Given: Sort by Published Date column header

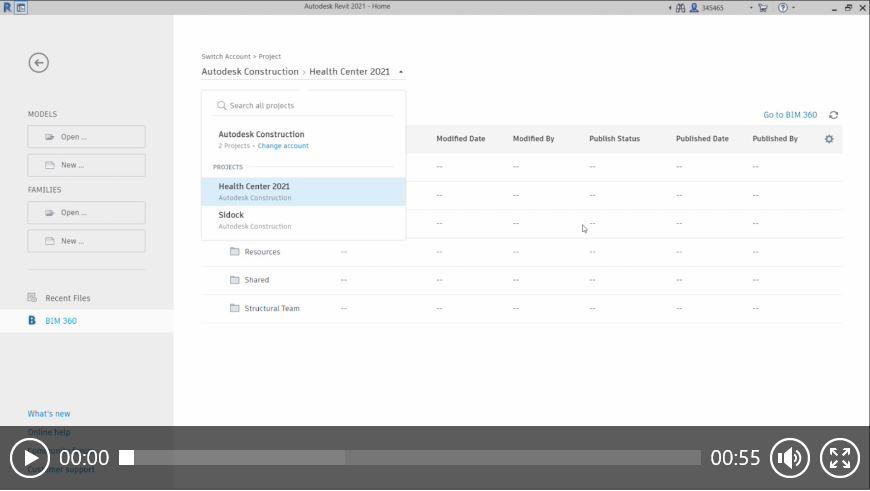Looking at the screenshot, I should point(702,139).
